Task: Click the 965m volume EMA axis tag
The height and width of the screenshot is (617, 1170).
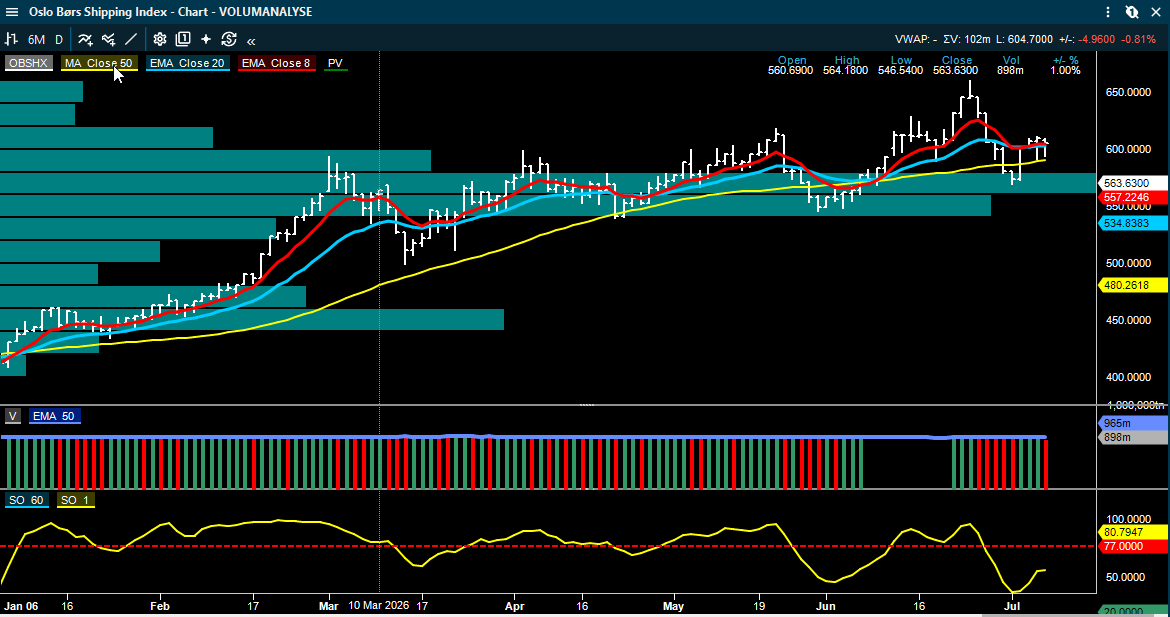Action: click(1134, 423)
